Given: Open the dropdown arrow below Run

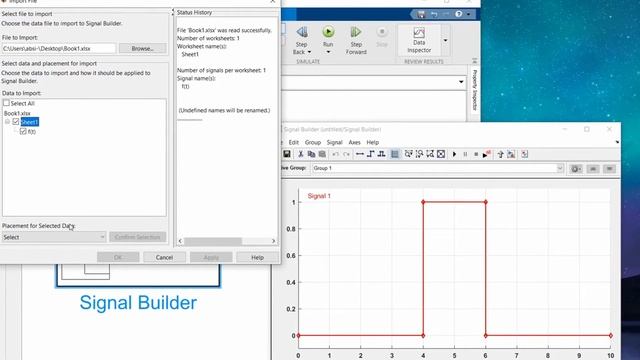Looking at the screenshot, I should point(328,52).
